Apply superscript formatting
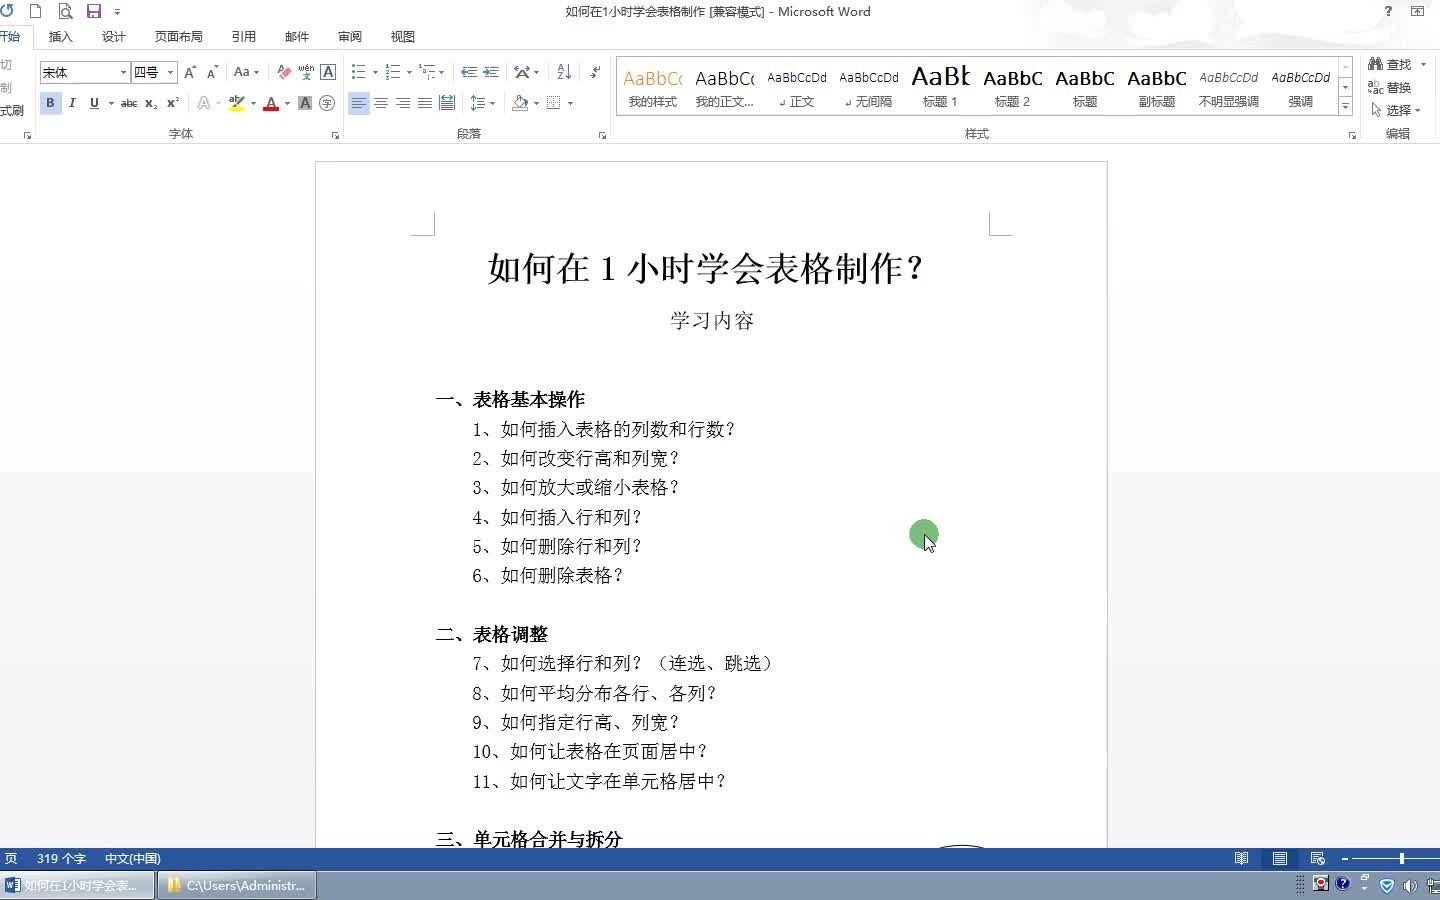This screenshot has width=1440, height=900. [173, 103]
